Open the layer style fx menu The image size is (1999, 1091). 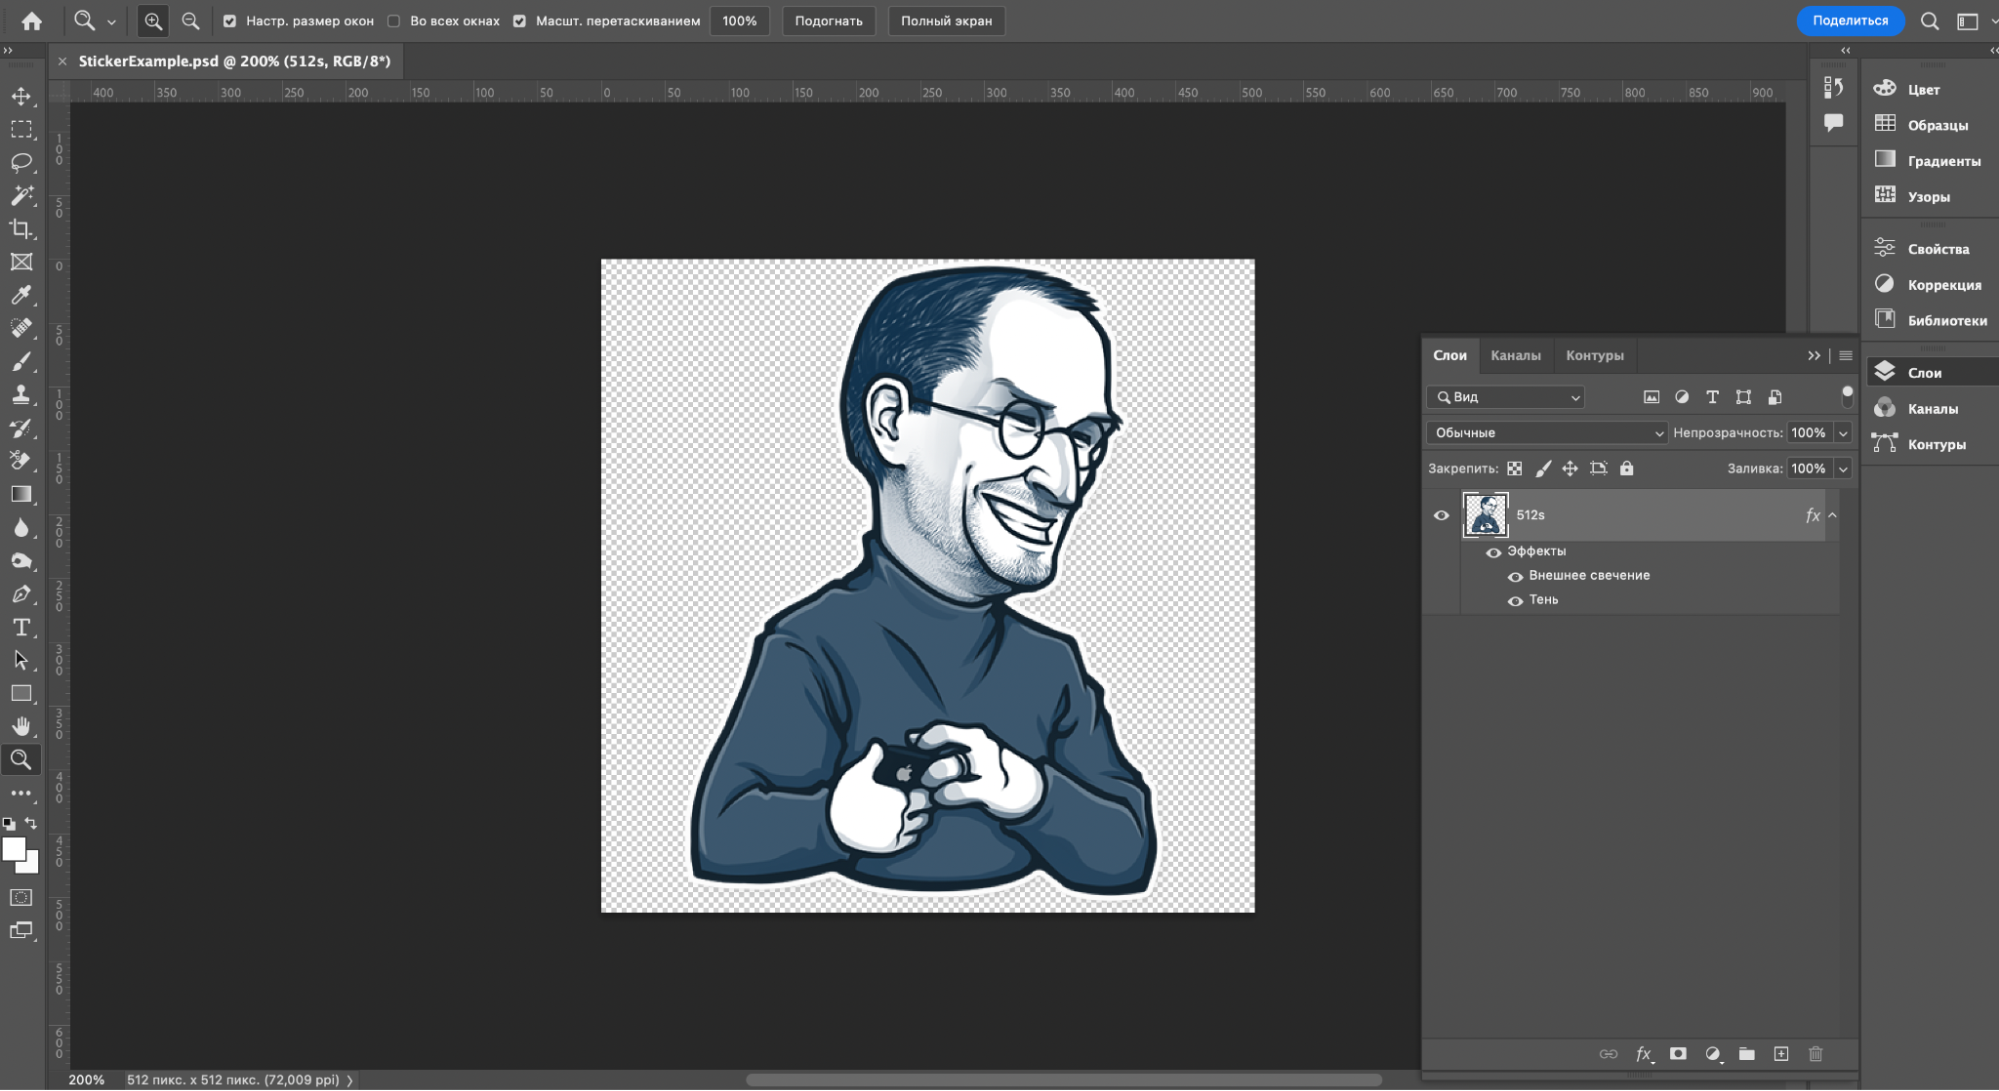pyautogui.click(x=1643, y=1054)
